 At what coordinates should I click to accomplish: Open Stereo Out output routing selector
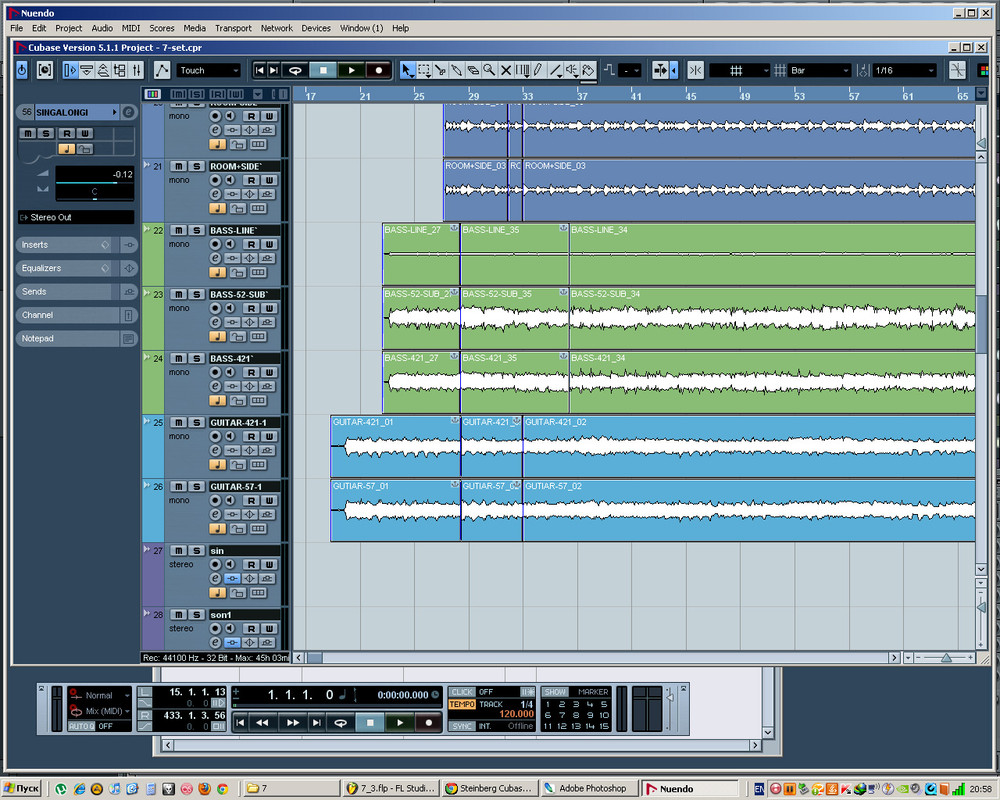tap(76, 218)
